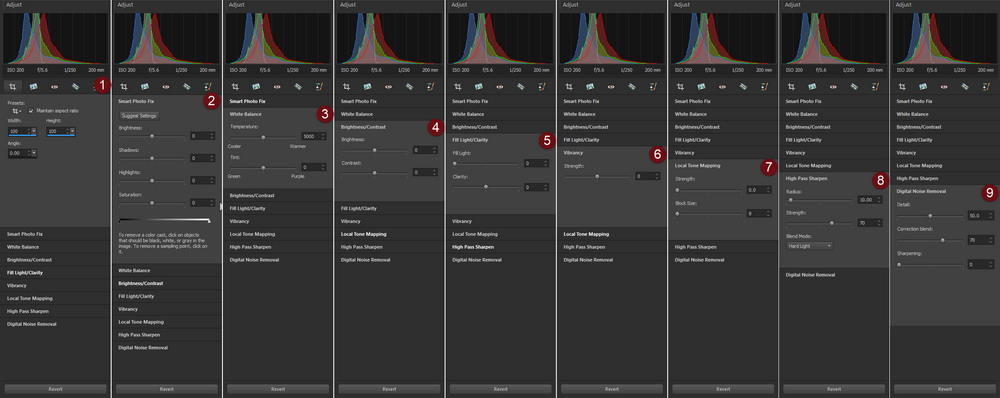
Task: Select the Clone Brush in expanded Digital Noise Removal panel
Action: click(985, 86)
